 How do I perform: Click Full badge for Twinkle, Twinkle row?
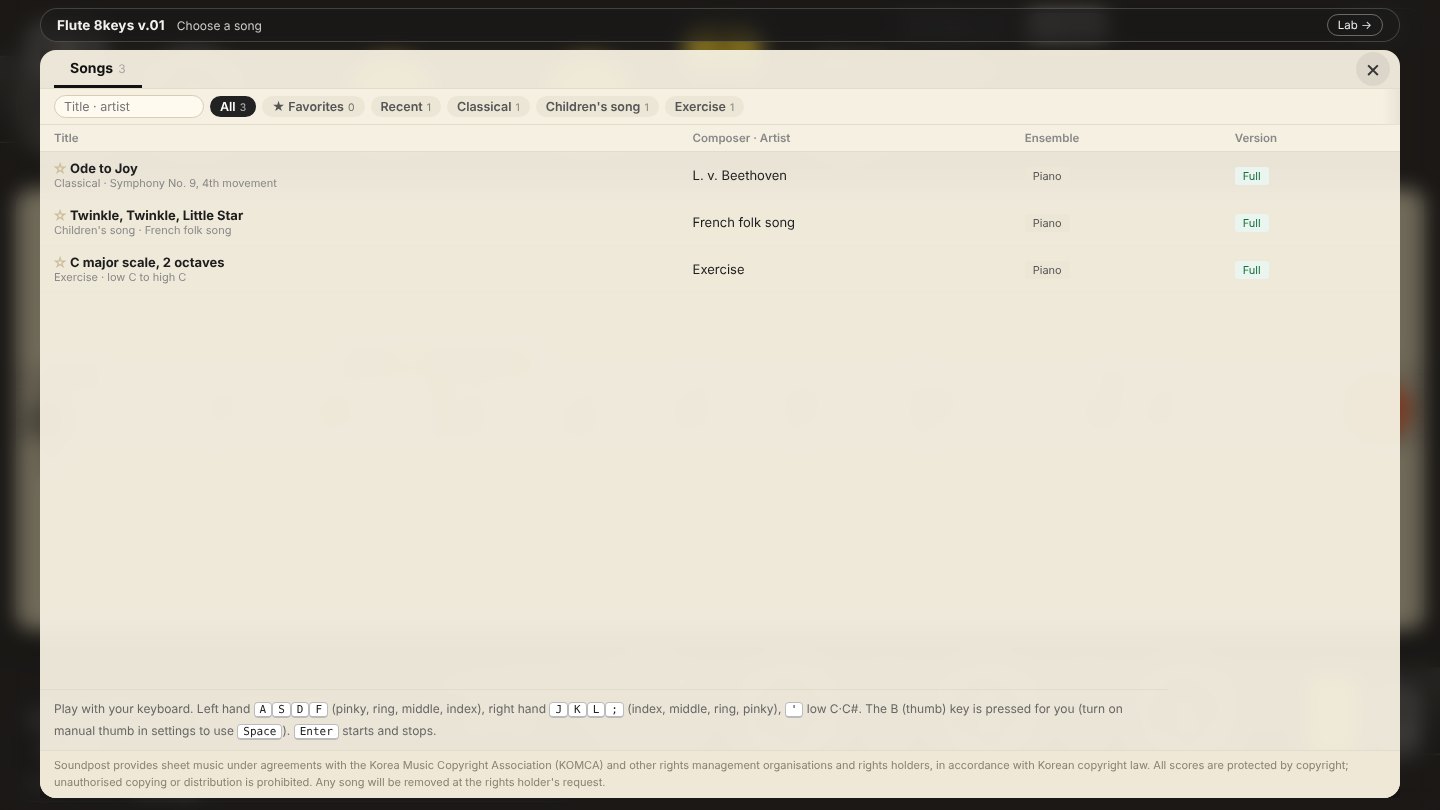coord(1251,223)
